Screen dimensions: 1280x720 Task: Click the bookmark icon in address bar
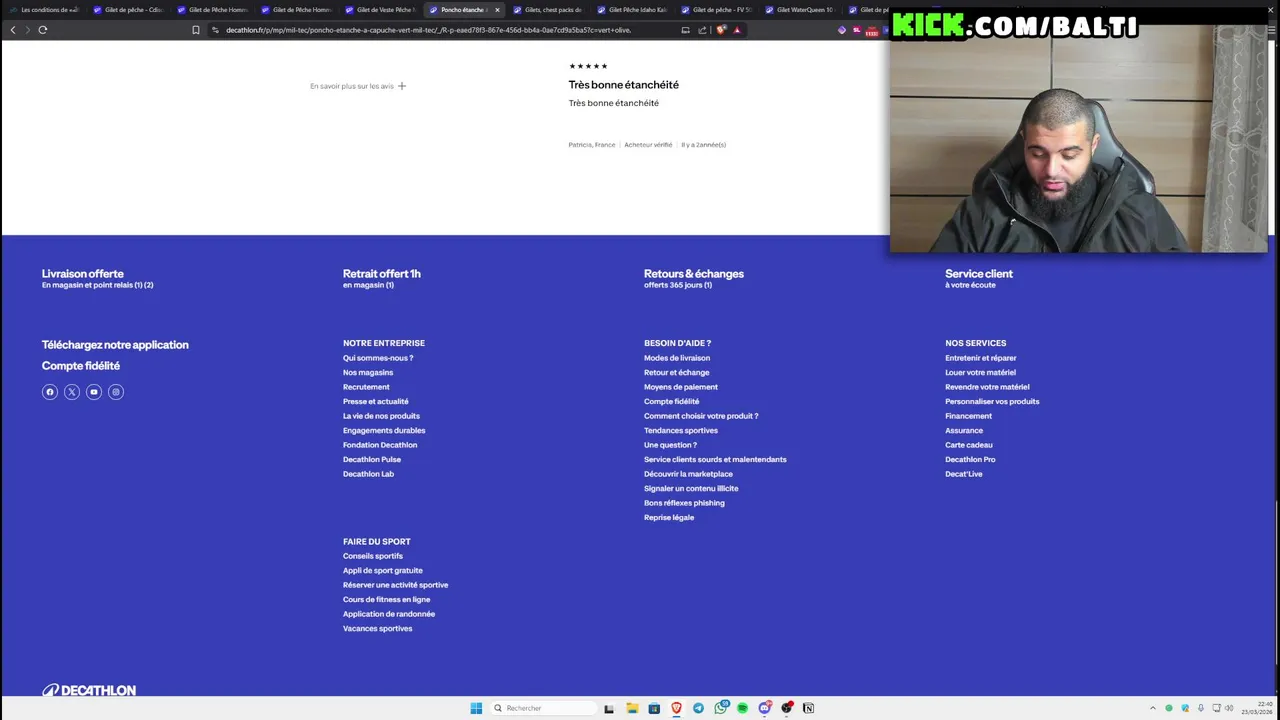click(196, 30)
